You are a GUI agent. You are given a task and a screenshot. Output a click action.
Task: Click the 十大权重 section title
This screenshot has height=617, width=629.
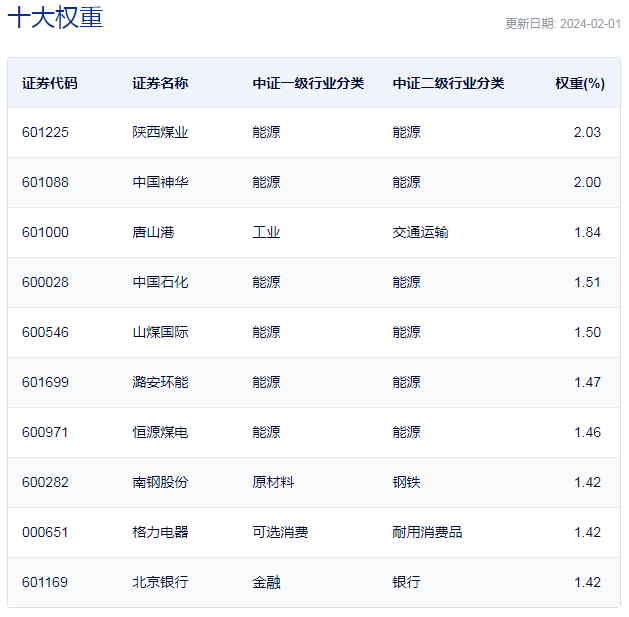(x=55, y=18)
